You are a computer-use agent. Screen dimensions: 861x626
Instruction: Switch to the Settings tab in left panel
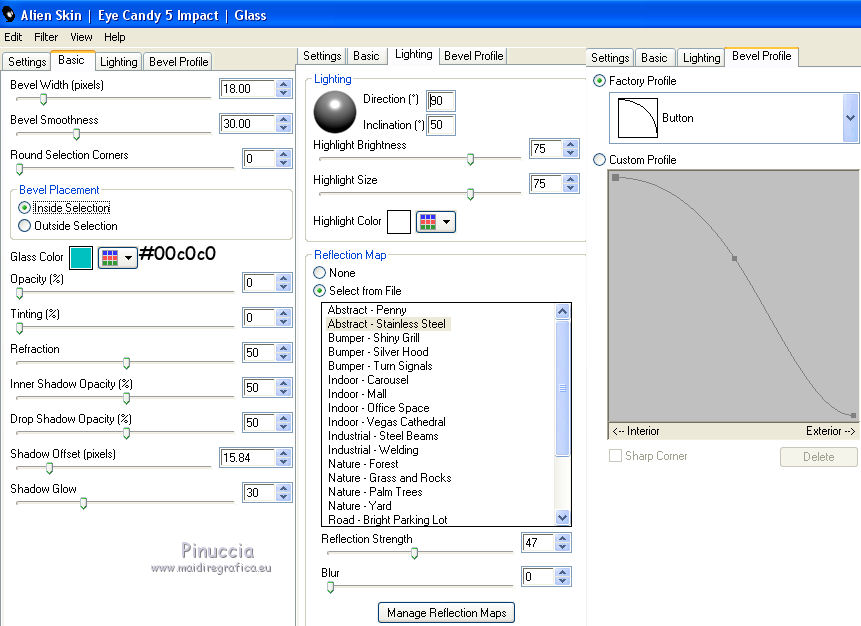point(27,62)
